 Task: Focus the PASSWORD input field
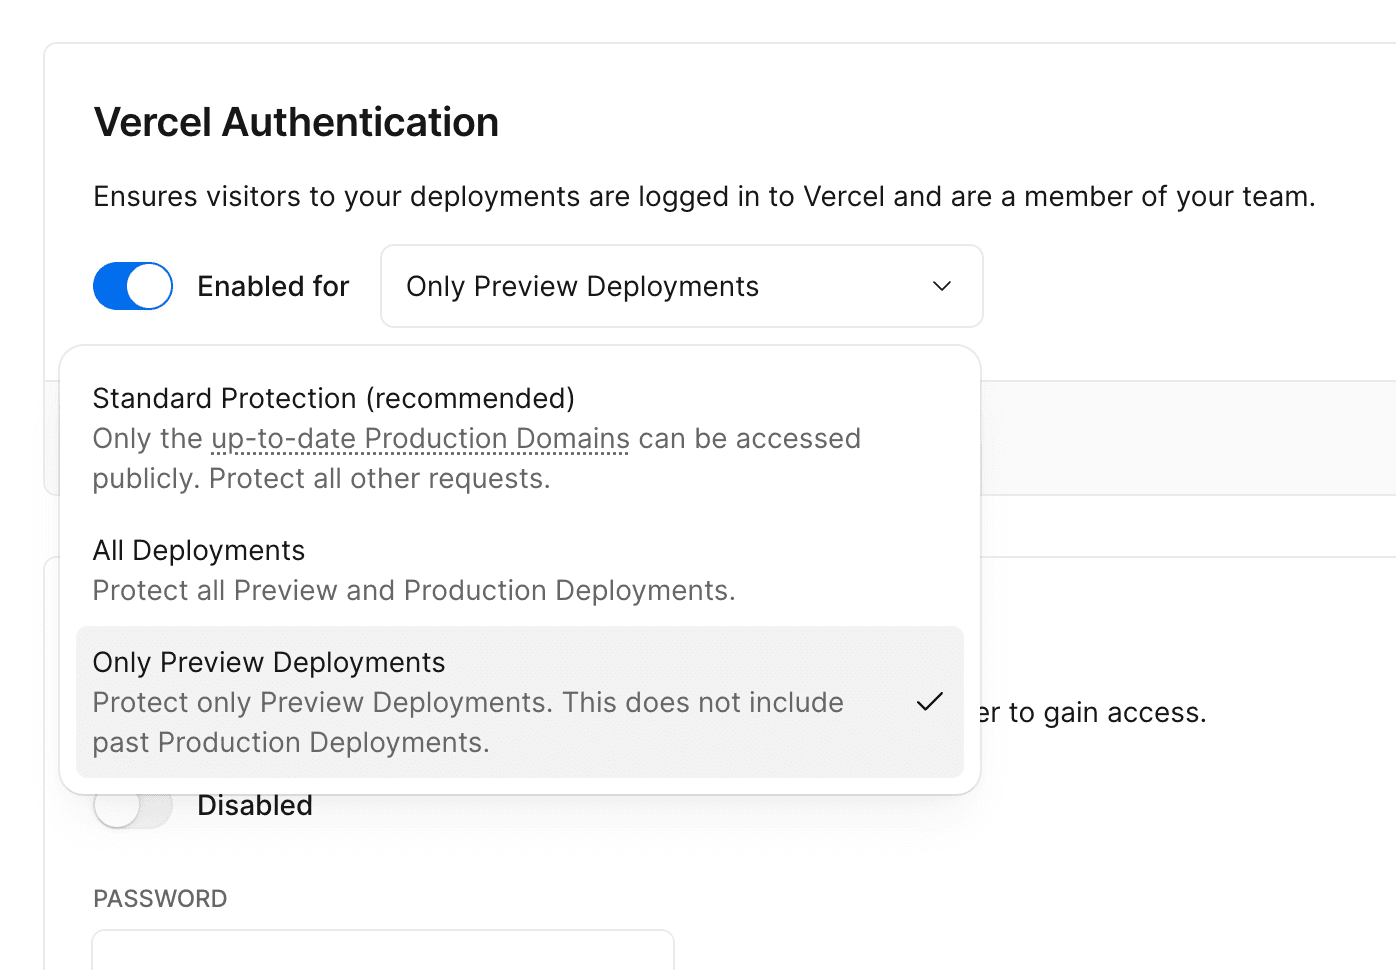click(383, 950)
